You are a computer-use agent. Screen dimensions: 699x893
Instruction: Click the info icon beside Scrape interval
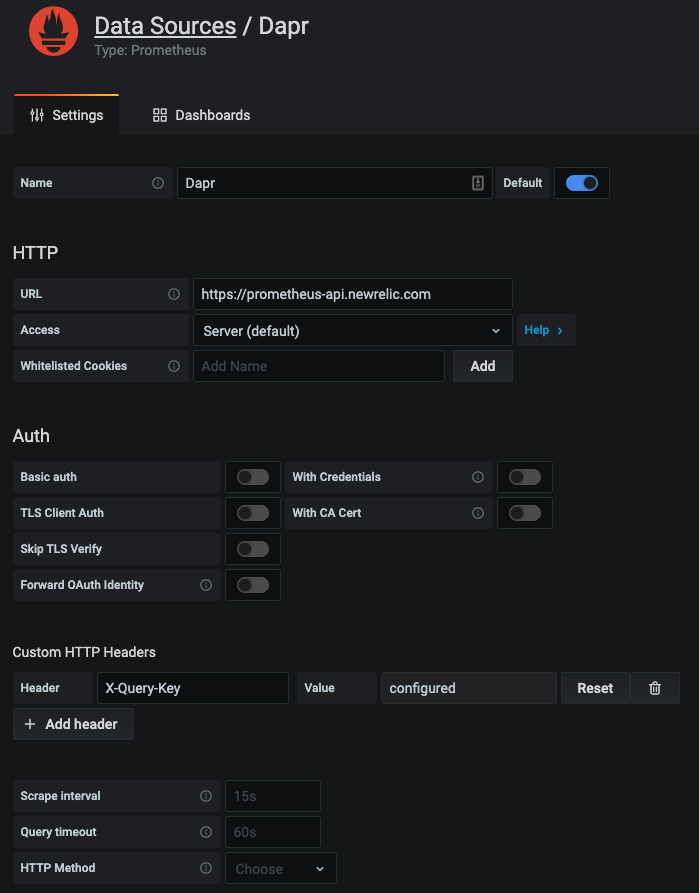pyautogui.click(x=208, y=796)
